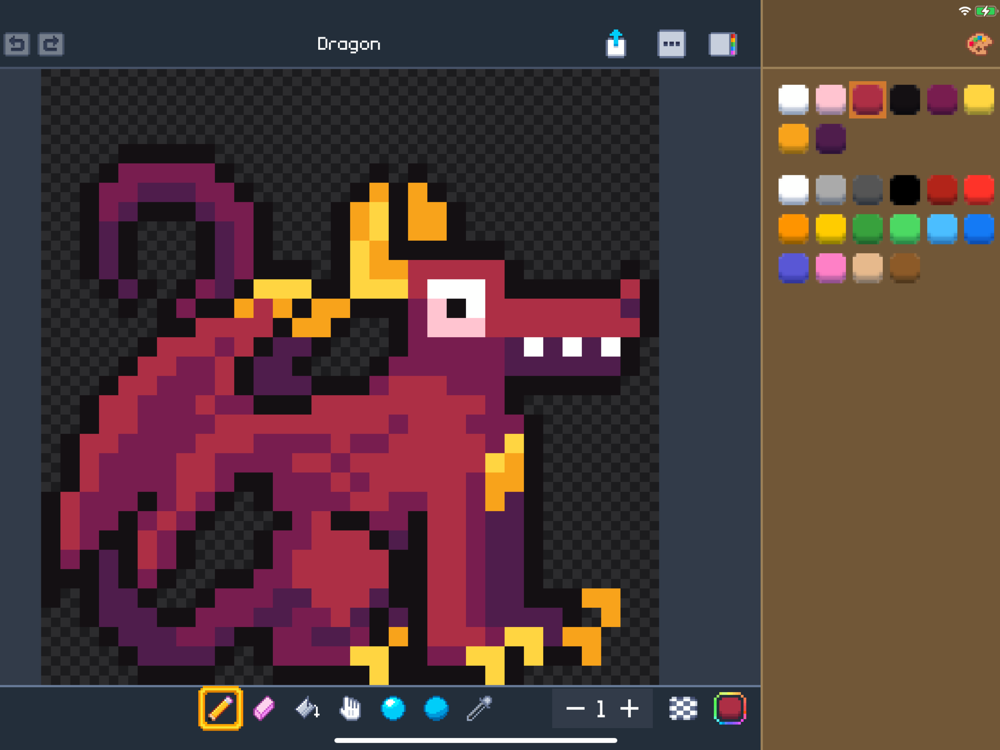Select the pink Eraser tool
Viewport: 1000px width, 750px height.
pos(264,709)
